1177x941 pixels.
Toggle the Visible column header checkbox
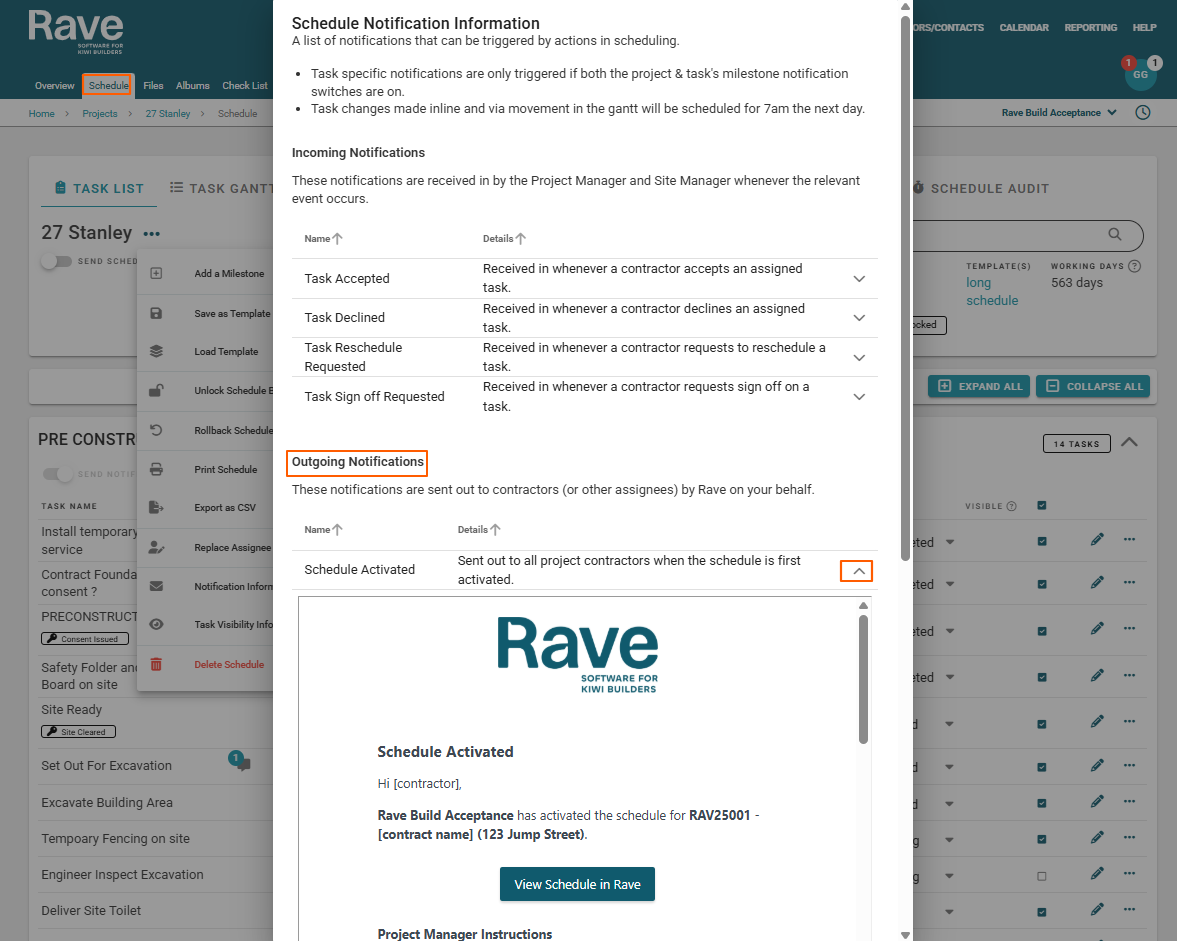pyautogui.click(x=1041, y=505)
